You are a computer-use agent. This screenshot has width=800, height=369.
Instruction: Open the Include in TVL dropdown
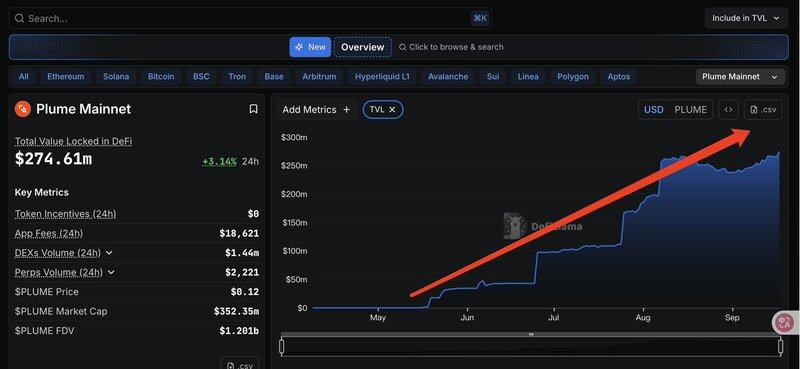pyautogui.click(x=746, y=18)
